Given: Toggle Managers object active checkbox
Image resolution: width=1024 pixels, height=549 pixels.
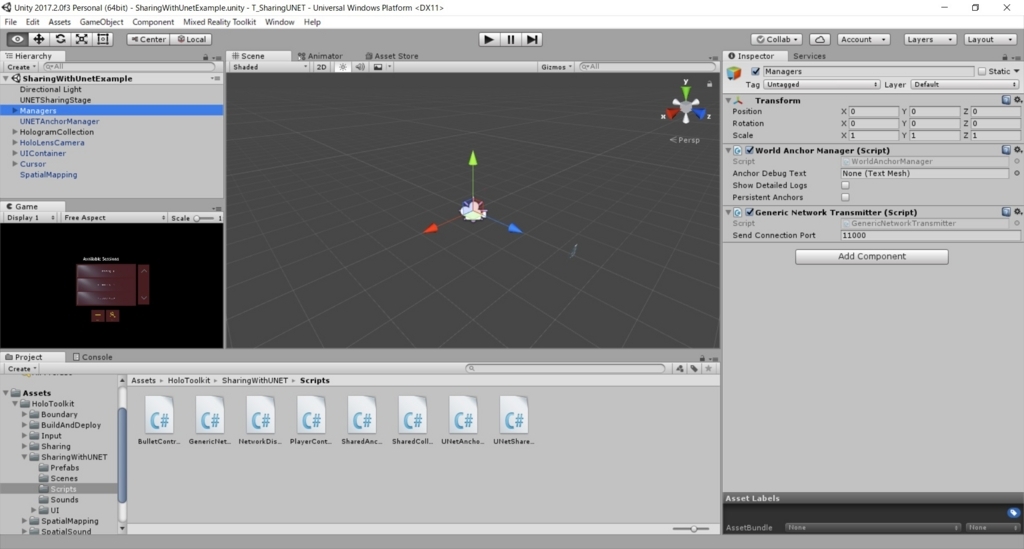Looking at the screenshot, I should 756,71.
